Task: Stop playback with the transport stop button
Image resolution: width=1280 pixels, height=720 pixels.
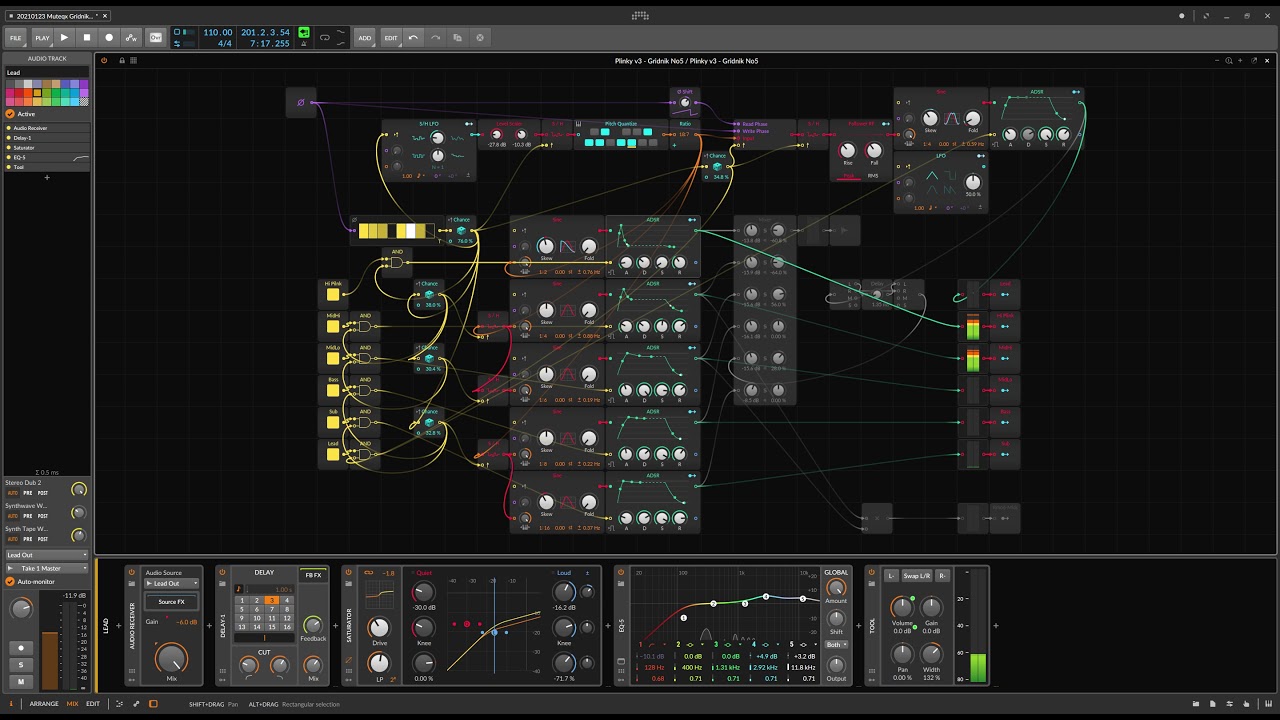Action: [87, 38]
